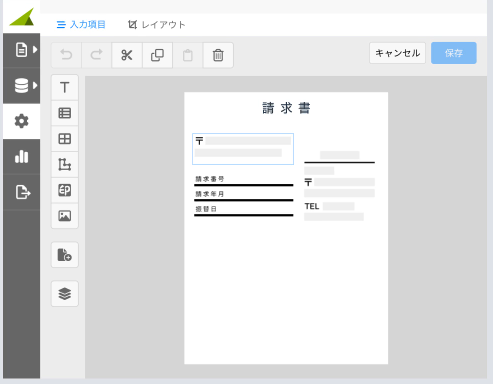
Task: Select the 振替日 field label
Action: click(206, 209)
